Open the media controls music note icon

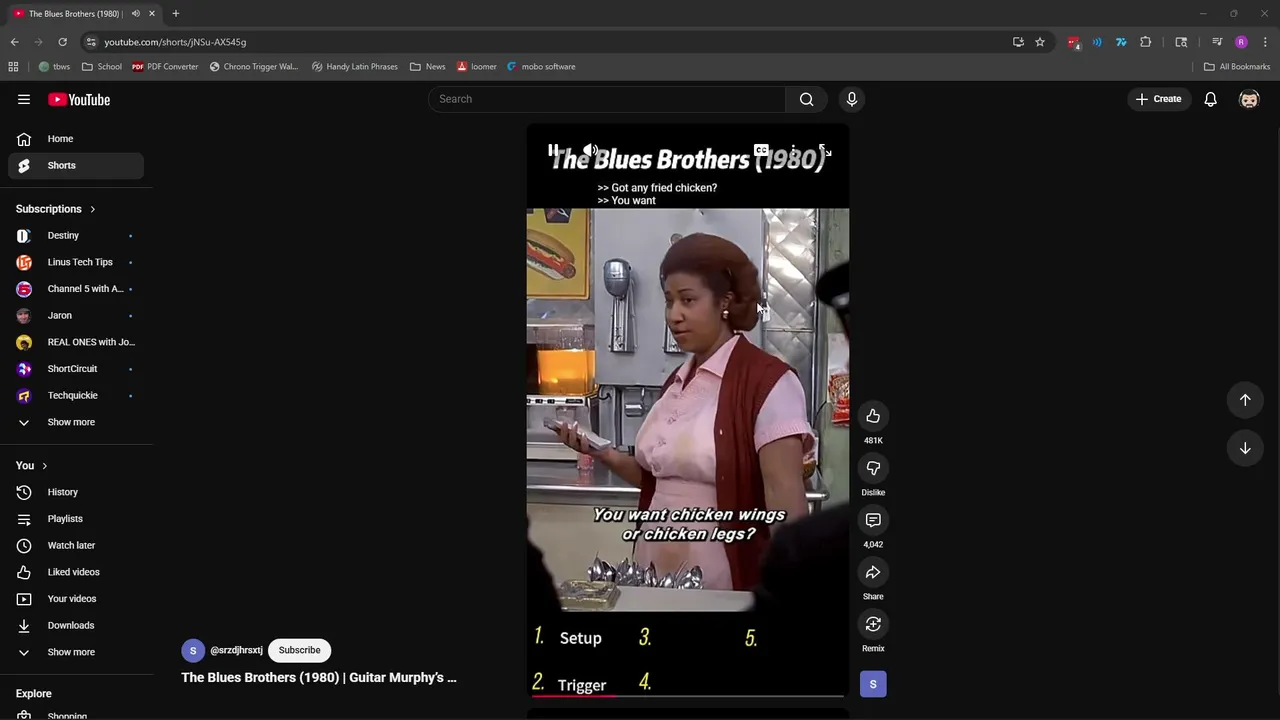click(x=1217, y=42)
